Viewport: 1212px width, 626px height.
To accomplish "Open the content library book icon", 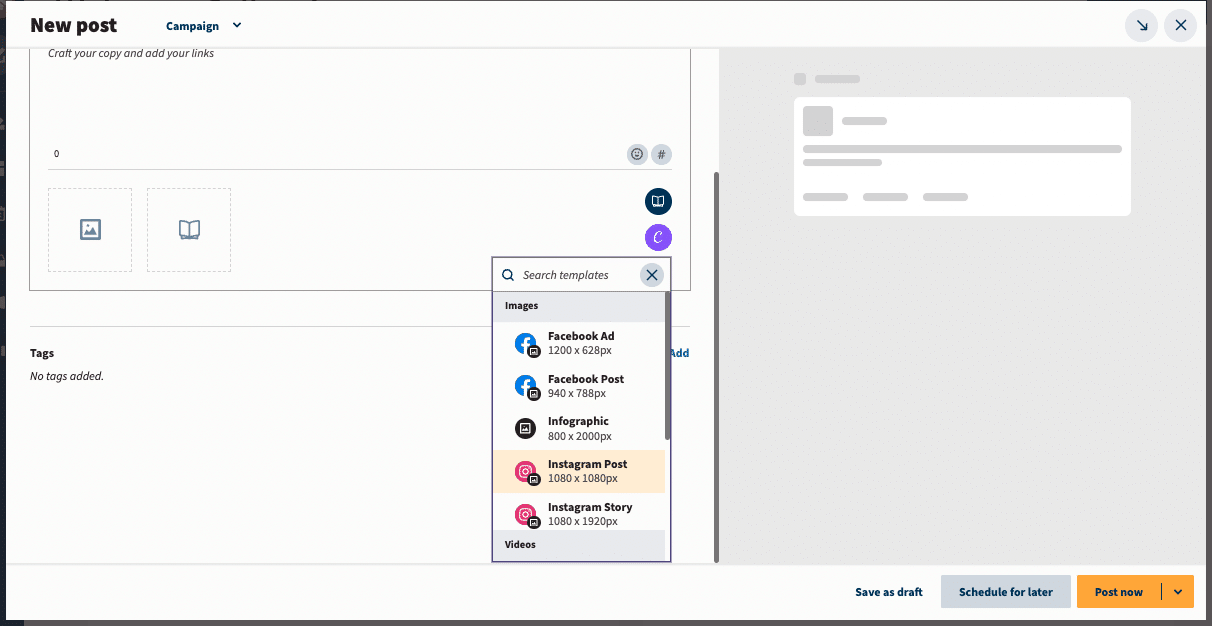I will point(658,201).
